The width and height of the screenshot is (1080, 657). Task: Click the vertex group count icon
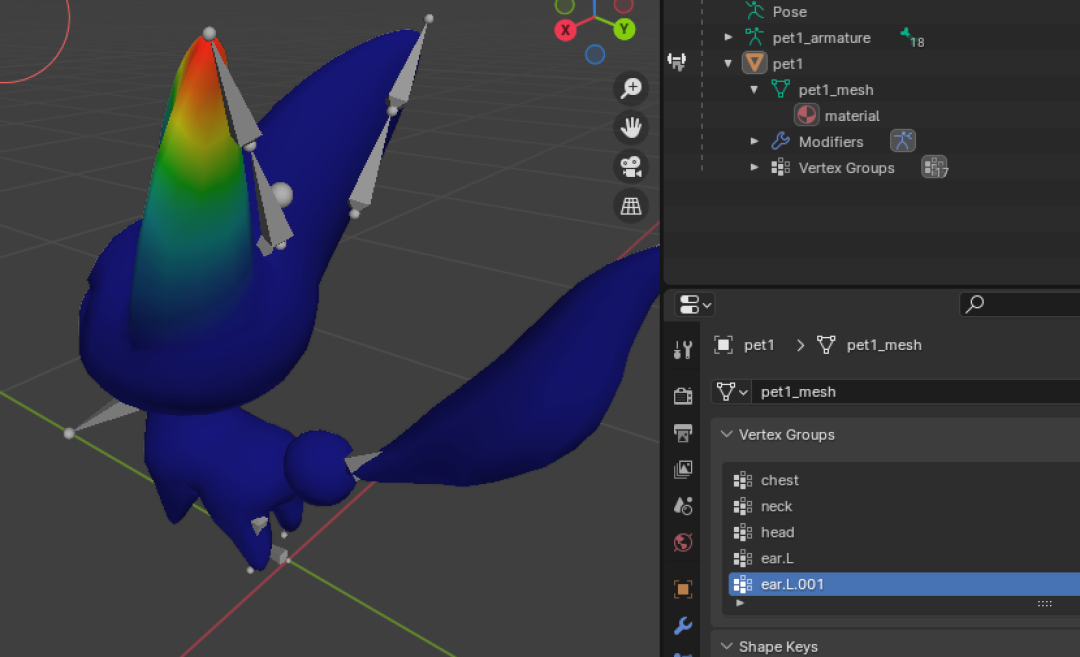point(935,167)
